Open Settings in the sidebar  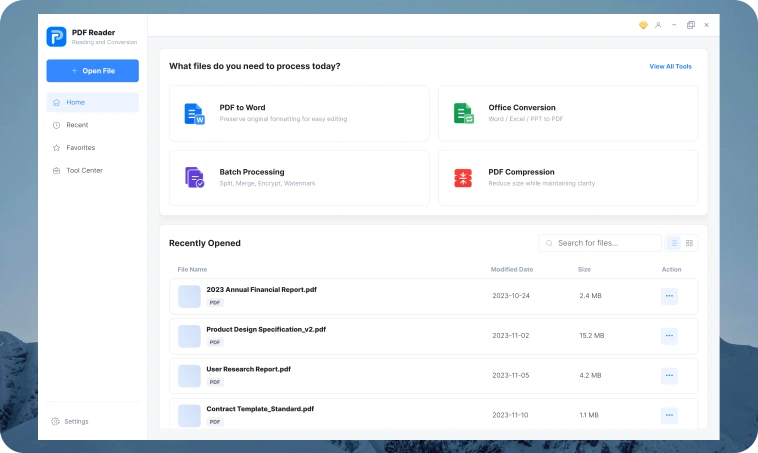[x=70, y=422]
